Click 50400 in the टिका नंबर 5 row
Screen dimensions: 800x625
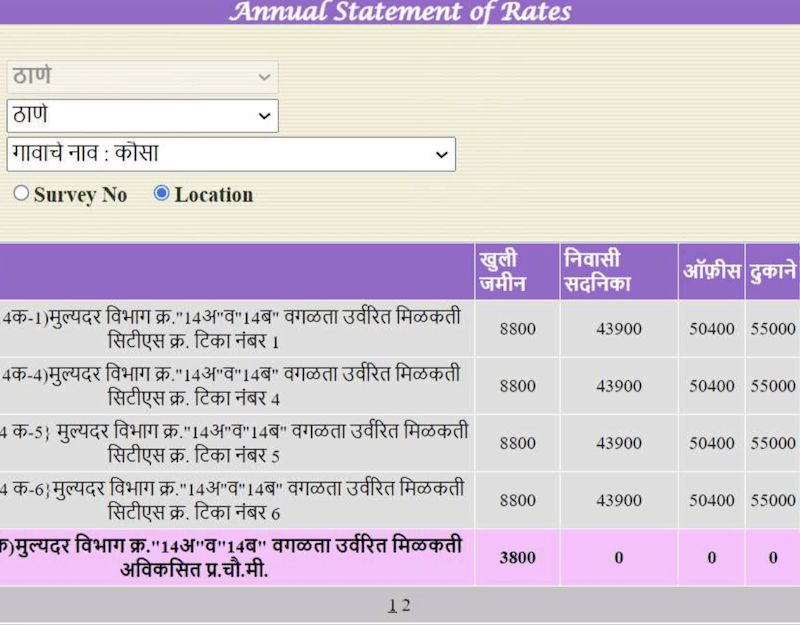pos(712,443)
